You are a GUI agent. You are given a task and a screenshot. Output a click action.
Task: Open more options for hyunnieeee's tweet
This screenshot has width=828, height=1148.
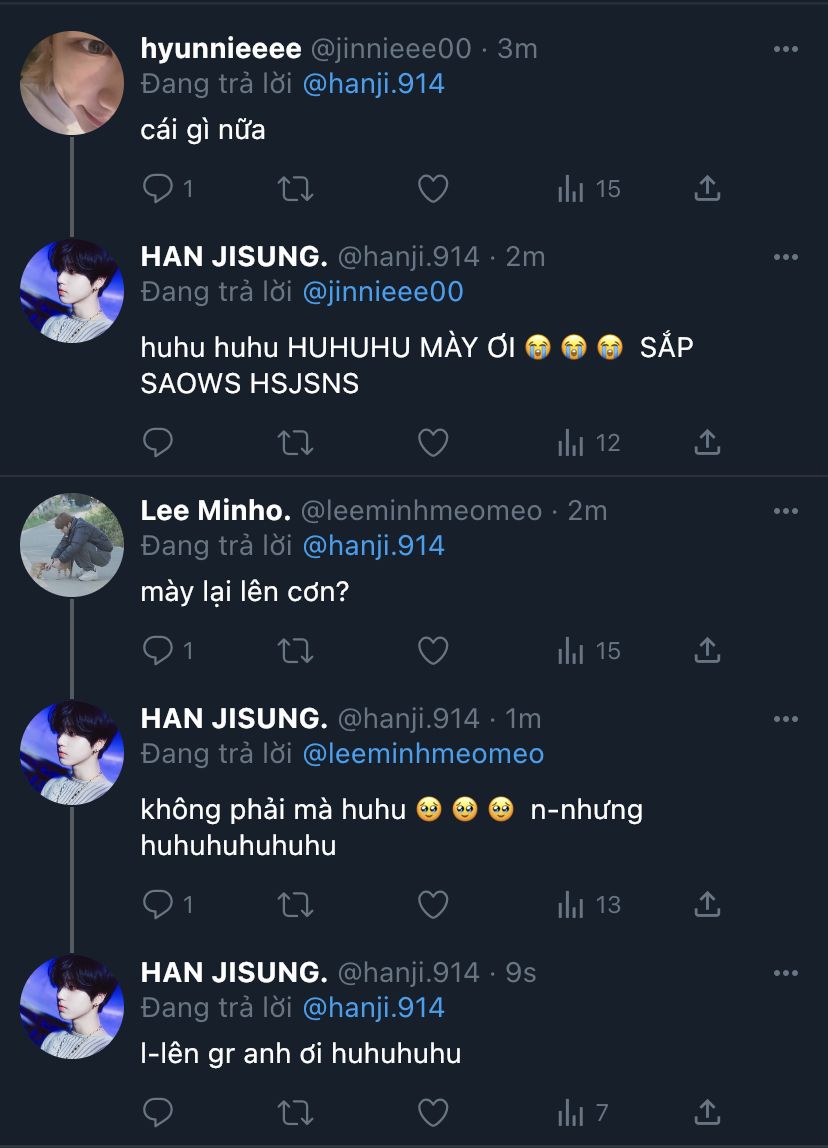[x=786, y=49]
